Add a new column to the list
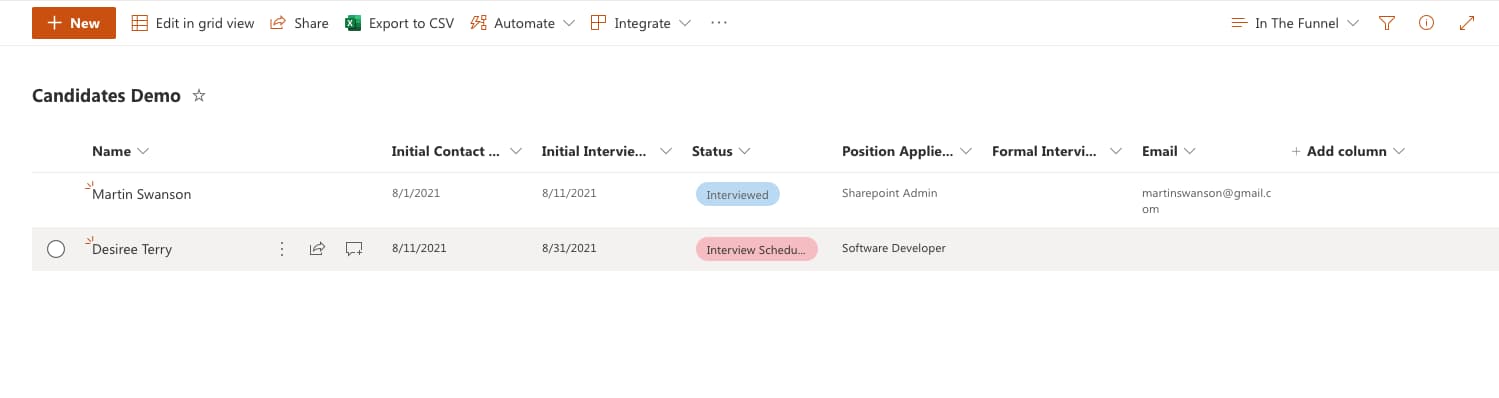This screenshot has width=1499, height=398. pyautogui.click(x=1347, y=151)
